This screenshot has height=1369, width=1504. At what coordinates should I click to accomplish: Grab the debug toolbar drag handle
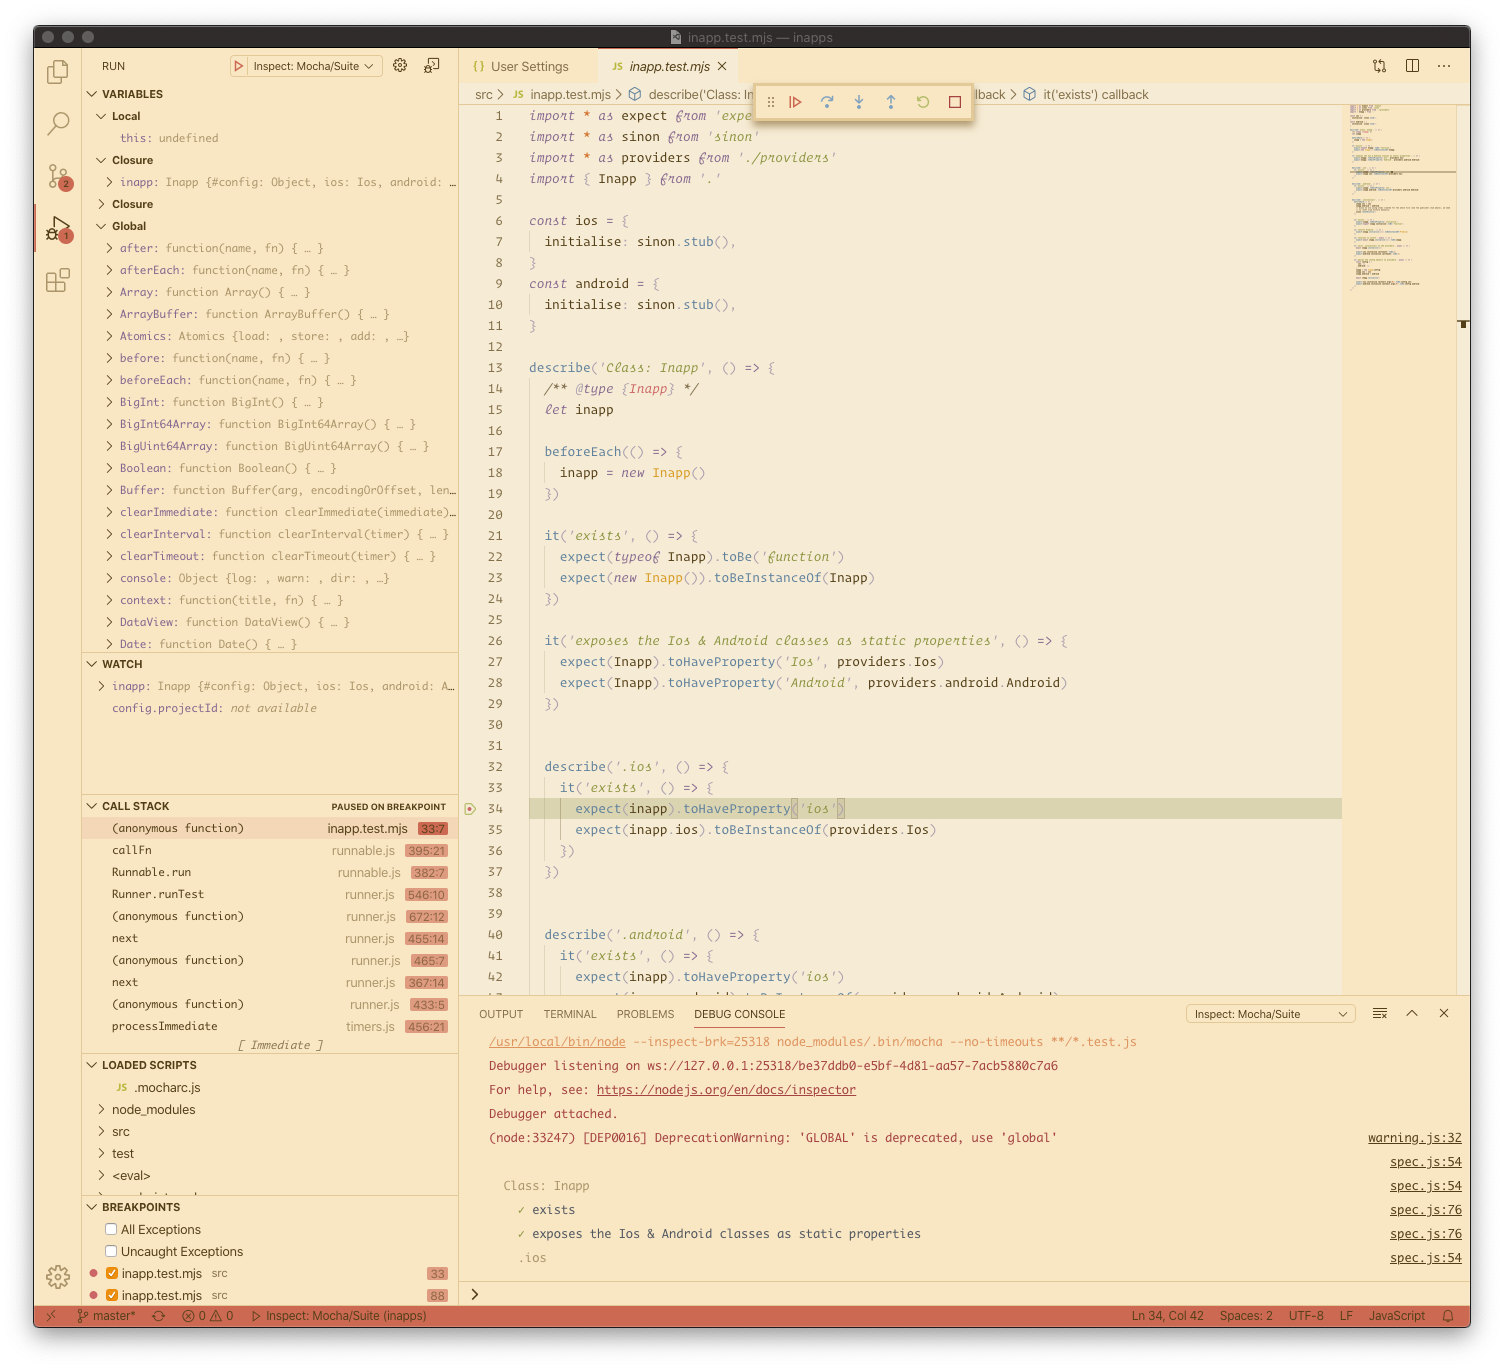tap(770, 102)
